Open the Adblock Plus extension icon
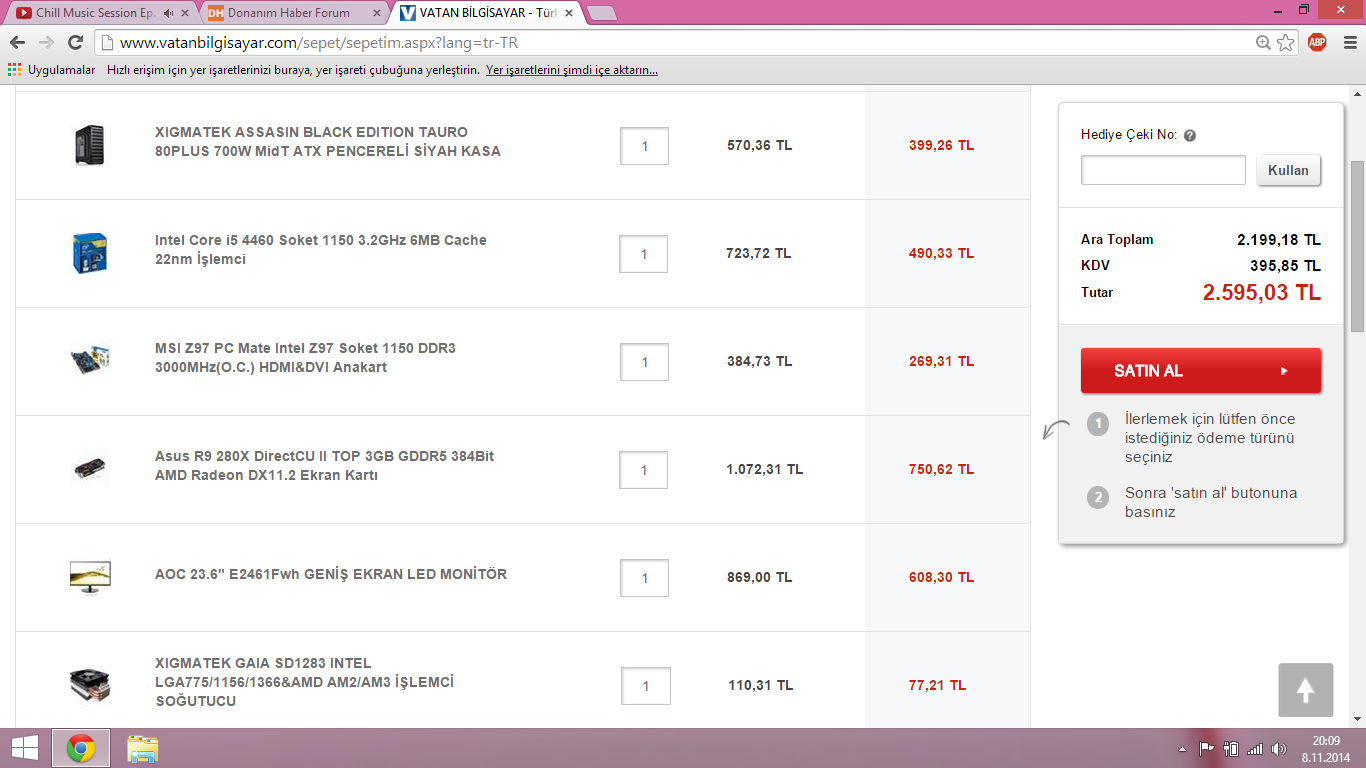 1317,42
